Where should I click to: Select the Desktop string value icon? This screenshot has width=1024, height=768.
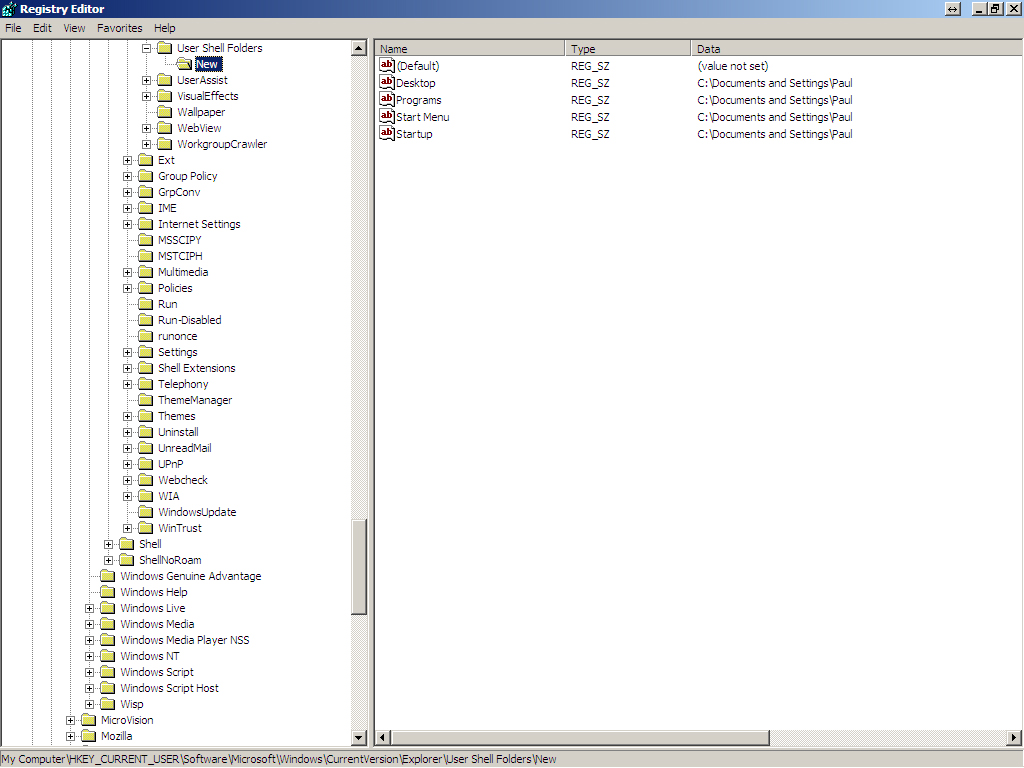click(x=387, y=82)
